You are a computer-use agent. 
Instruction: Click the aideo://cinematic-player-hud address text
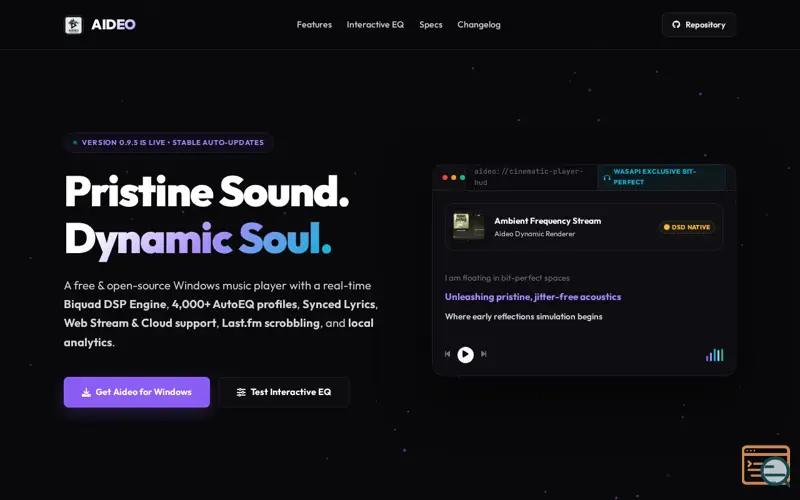point(529,177)
